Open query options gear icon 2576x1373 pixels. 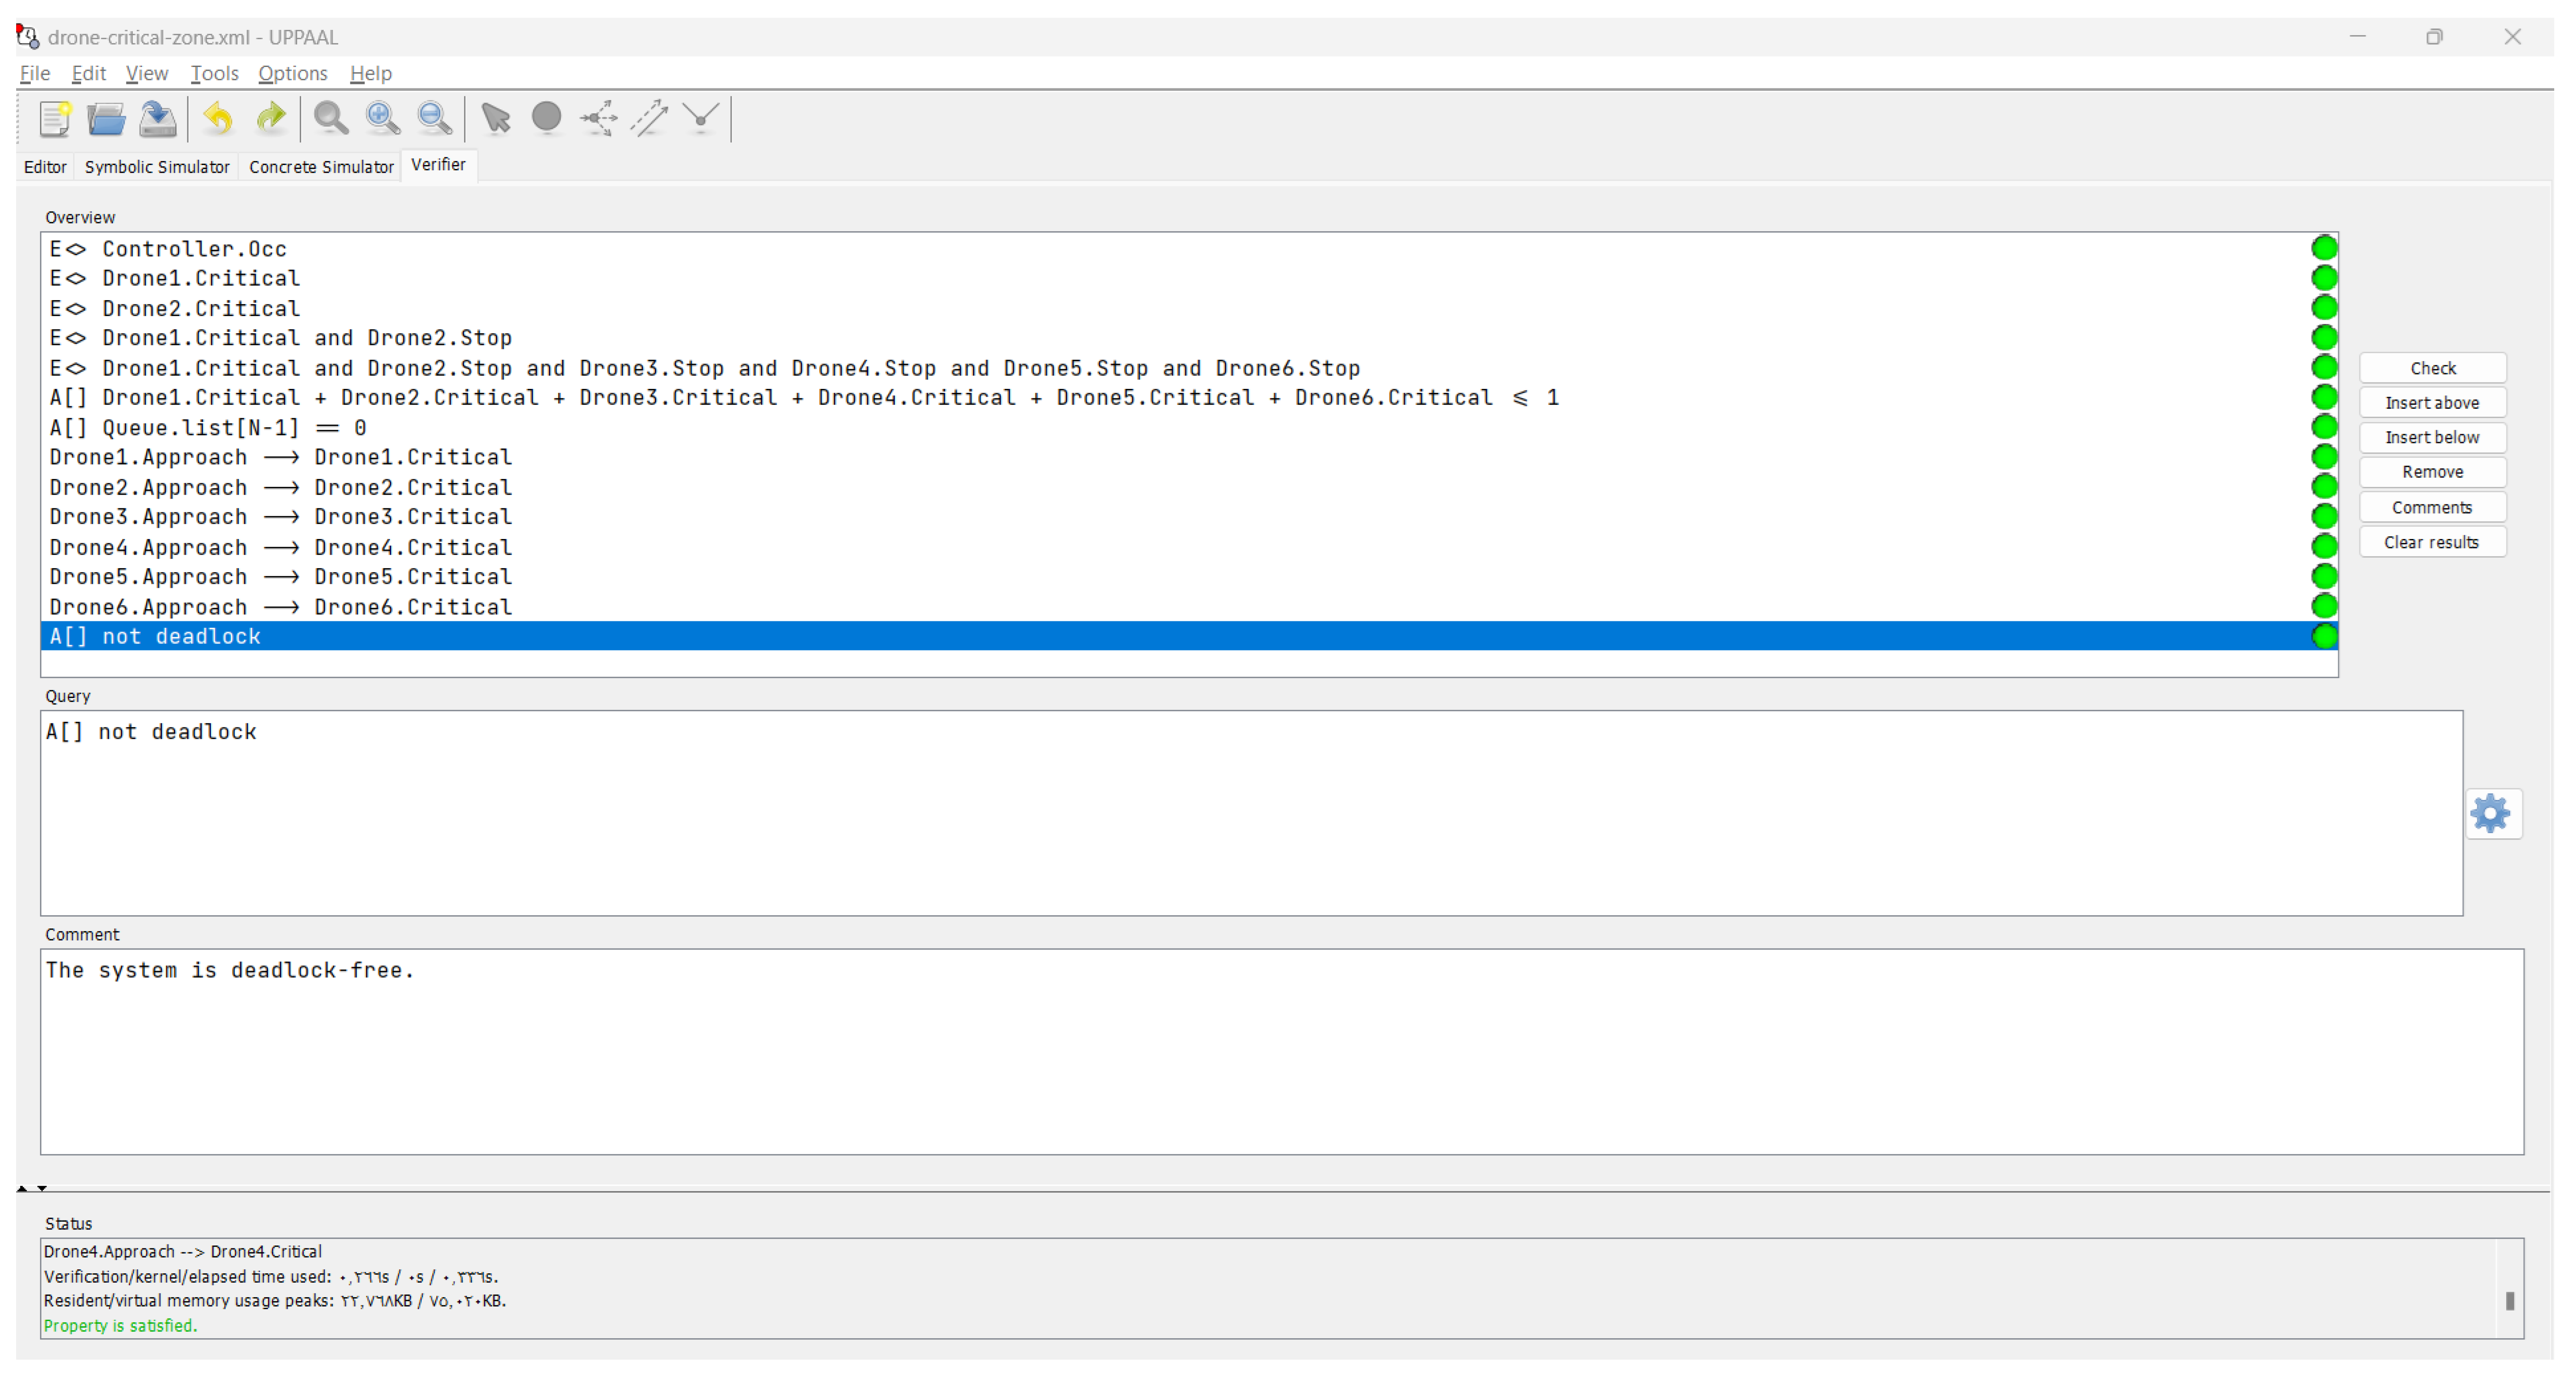2490,814
